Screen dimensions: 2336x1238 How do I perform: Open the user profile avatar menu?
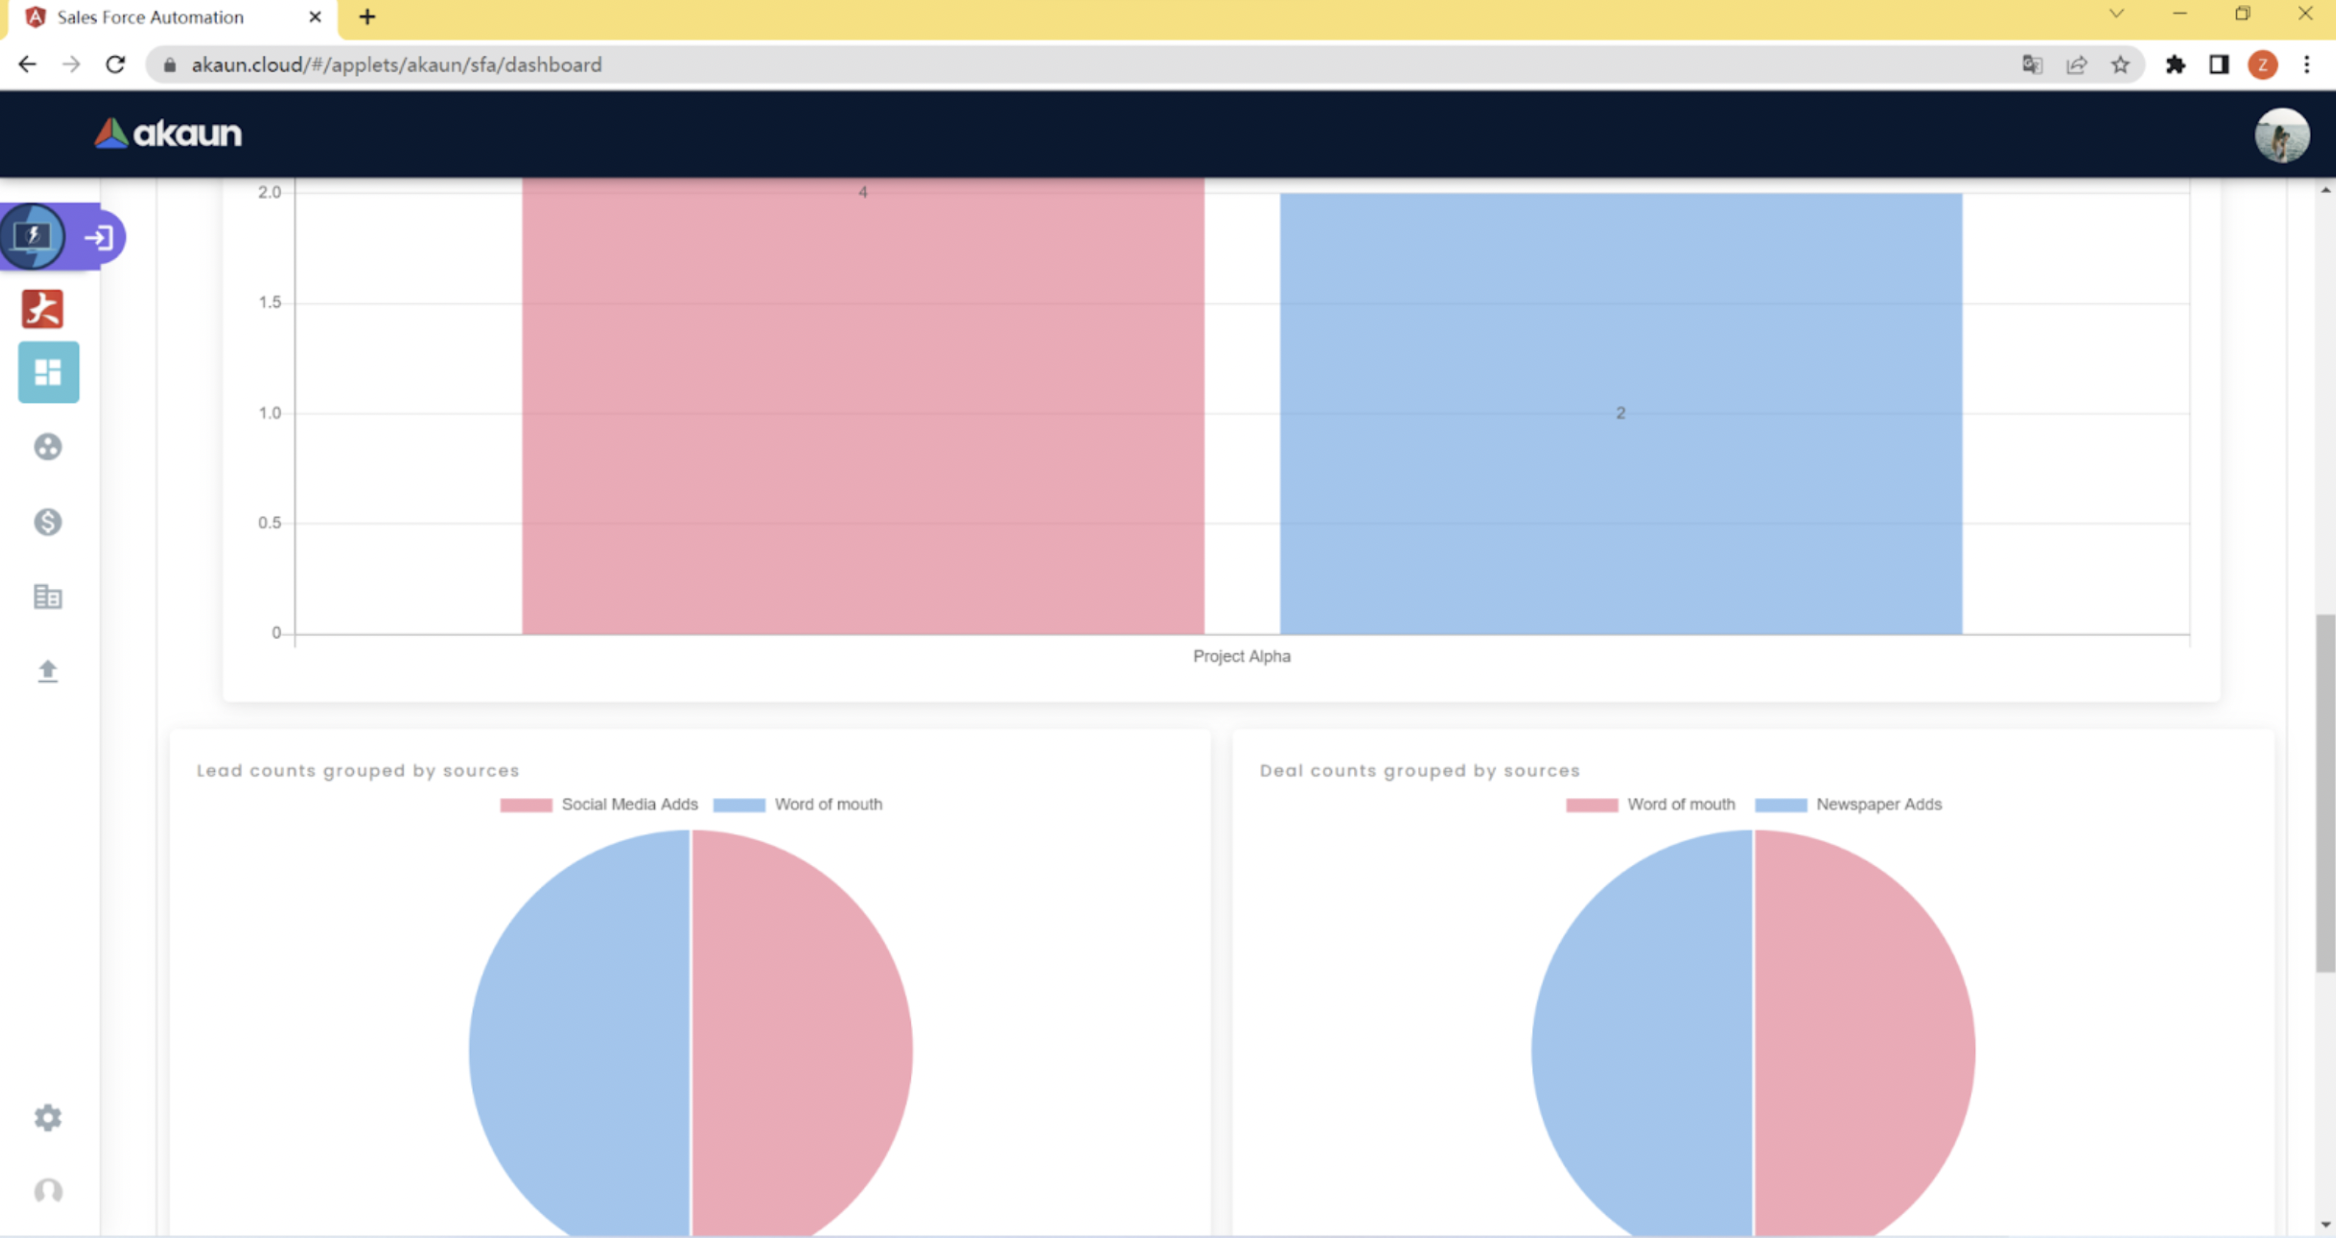click(2282, 135)
